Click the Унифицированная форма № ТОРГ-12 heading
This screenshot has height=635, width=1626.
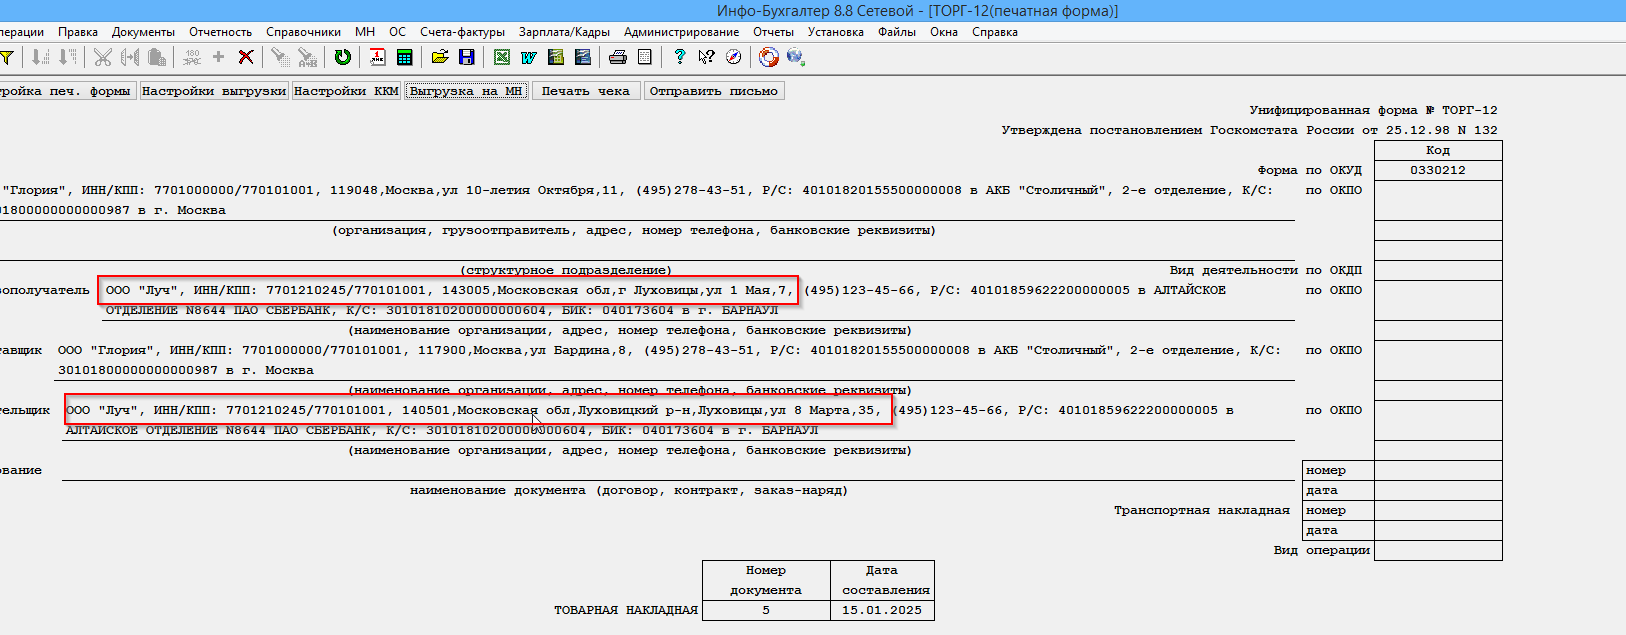pyautogui.click(x=1374, y=110)
